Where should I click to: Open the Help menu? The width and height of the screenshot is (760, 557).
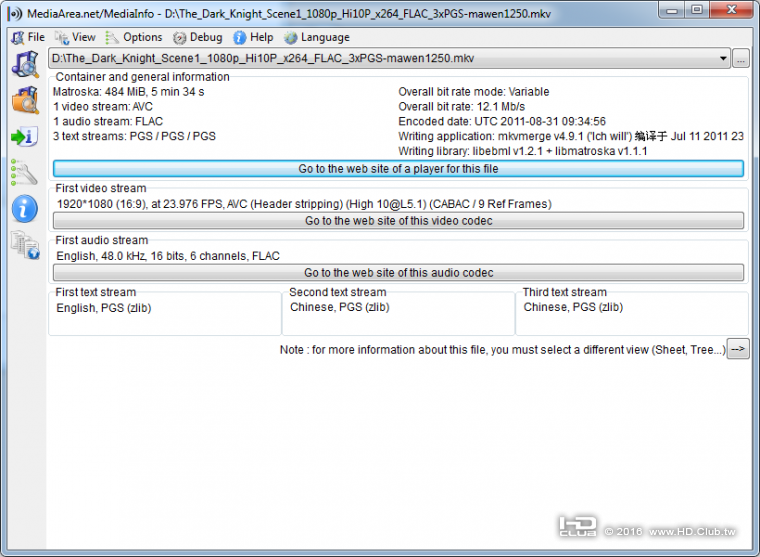tap(253, 37)
